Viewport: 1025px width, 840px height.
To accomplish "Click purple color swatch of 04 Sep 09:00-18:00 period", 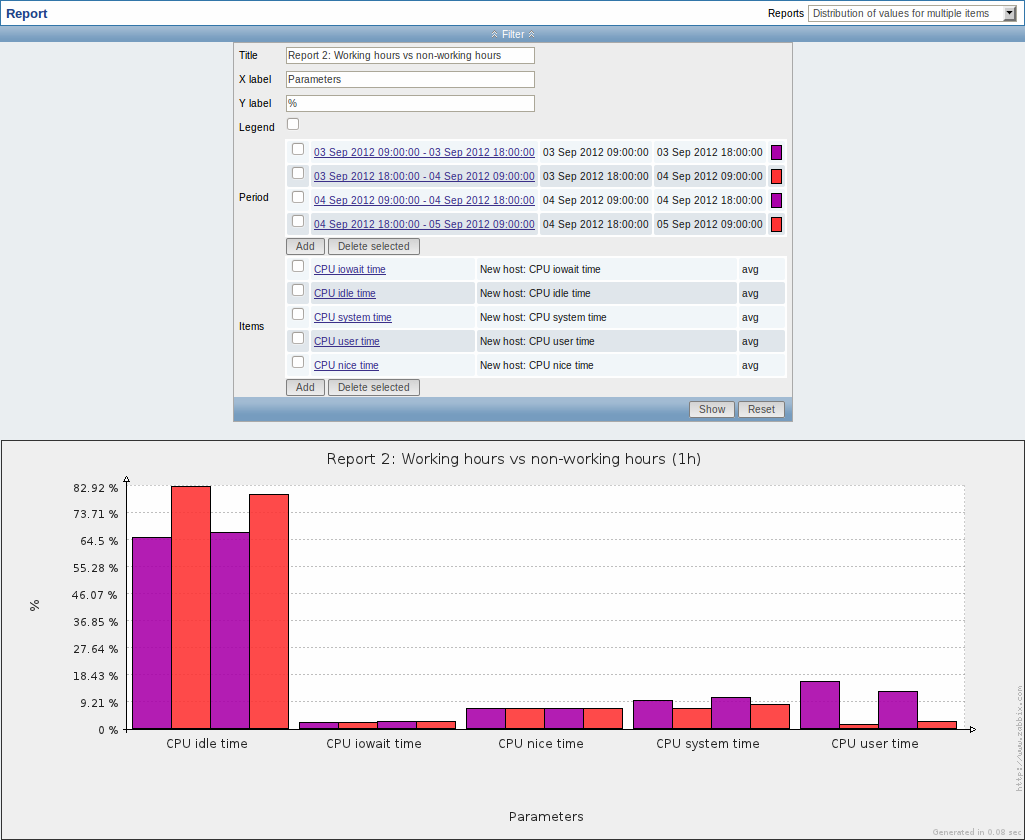I will coord(777,200).
